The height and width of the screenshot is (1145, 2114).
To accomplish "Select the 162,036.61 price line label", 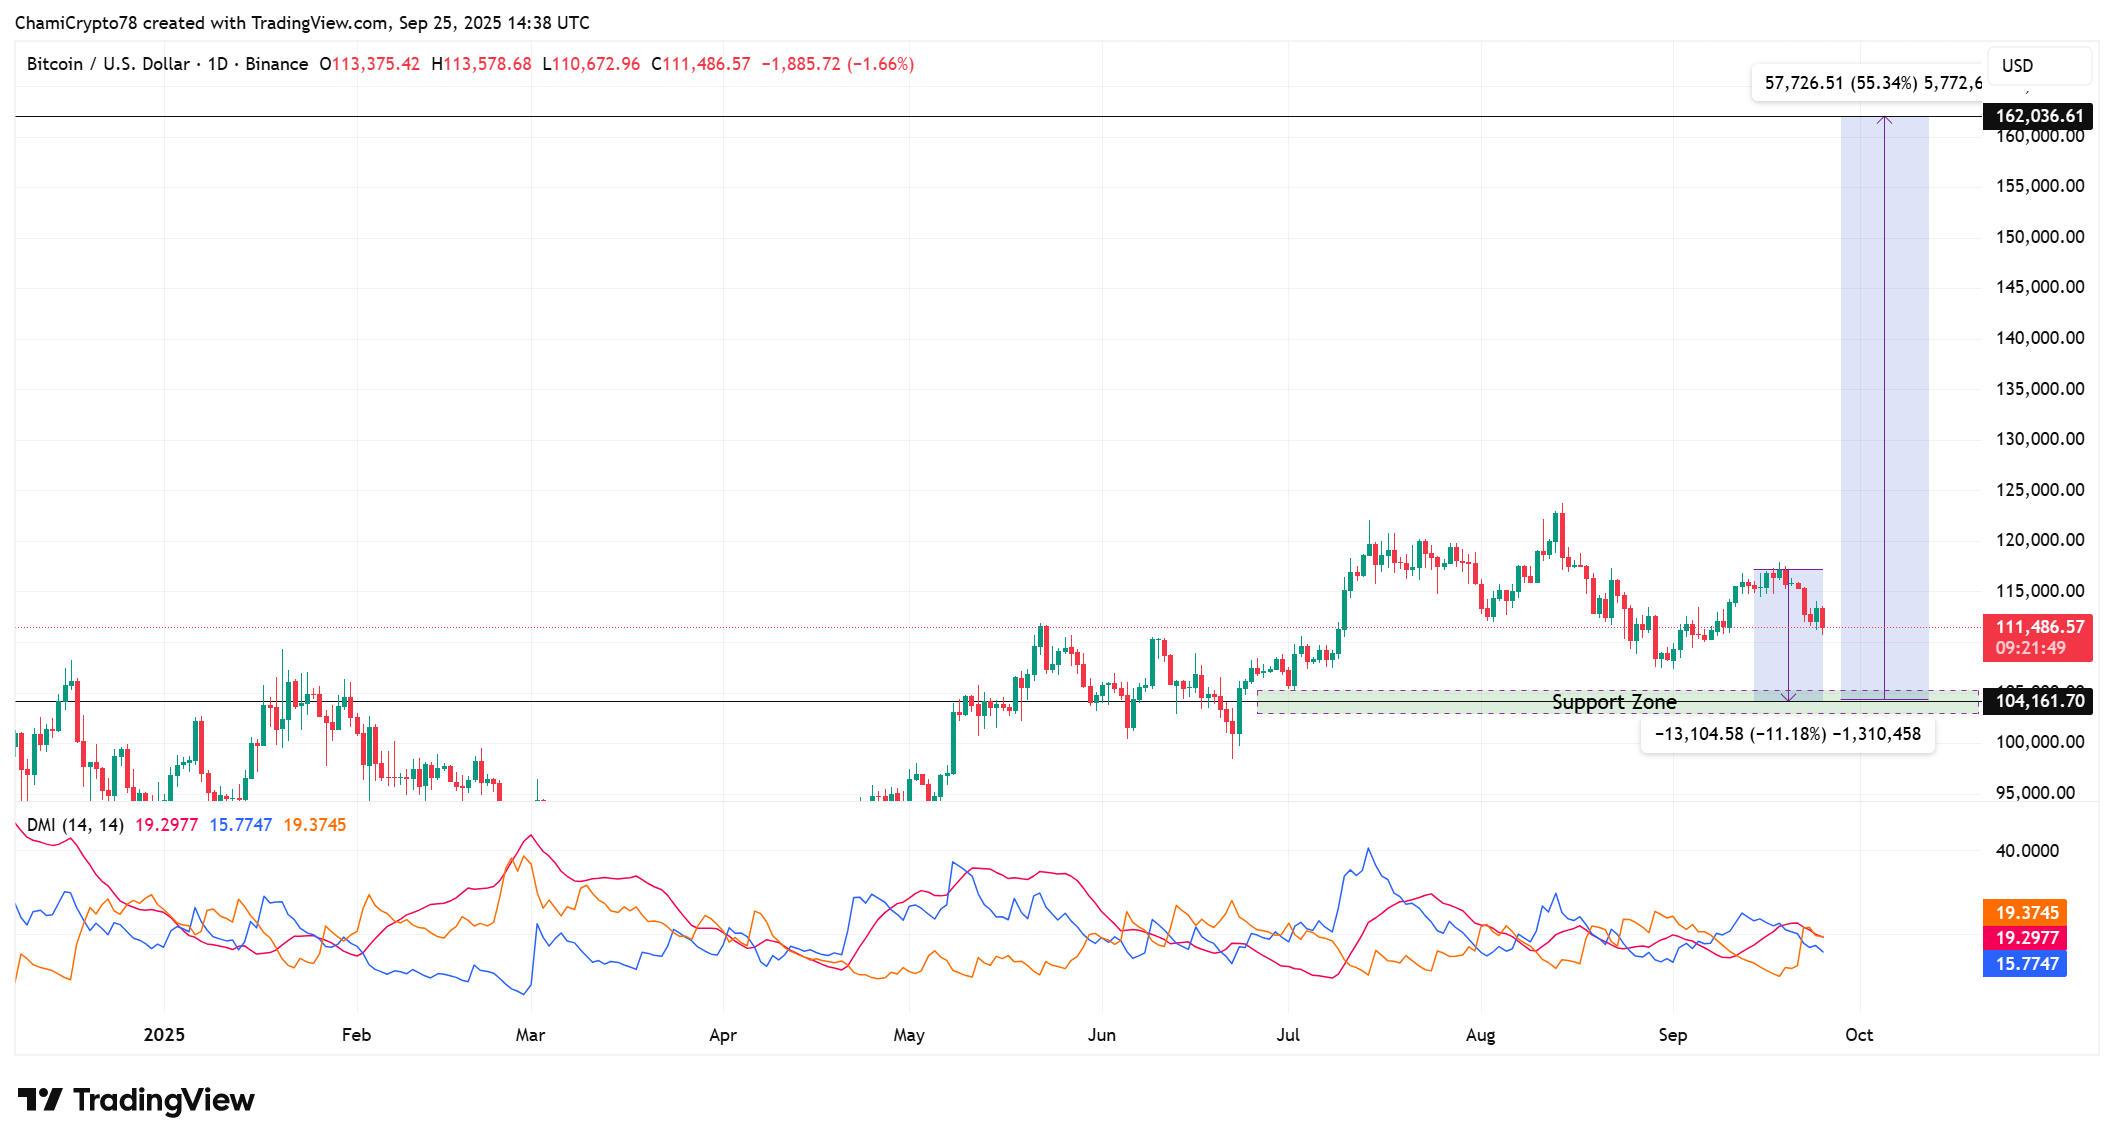I will pyautogui.click(x=2038, y=116).
